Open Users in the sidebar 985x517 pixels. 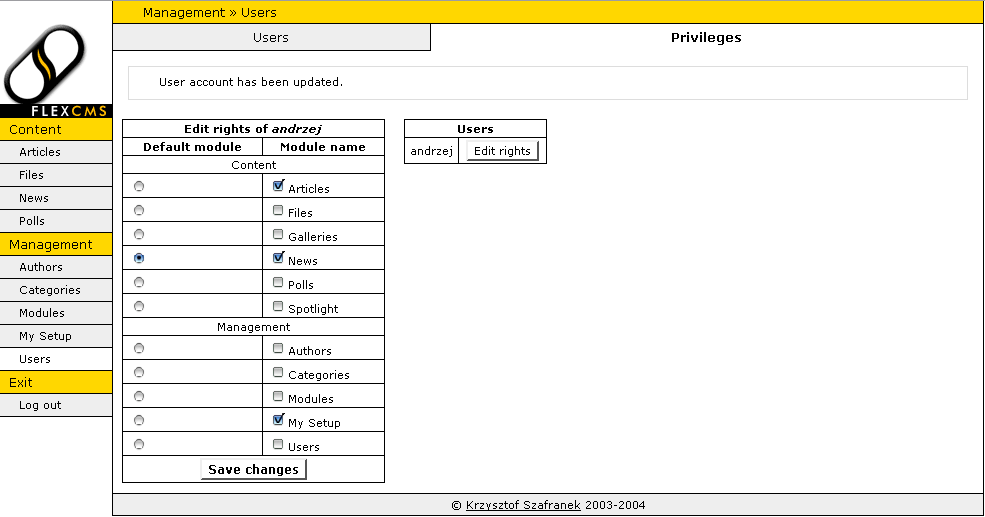[56, 359]
